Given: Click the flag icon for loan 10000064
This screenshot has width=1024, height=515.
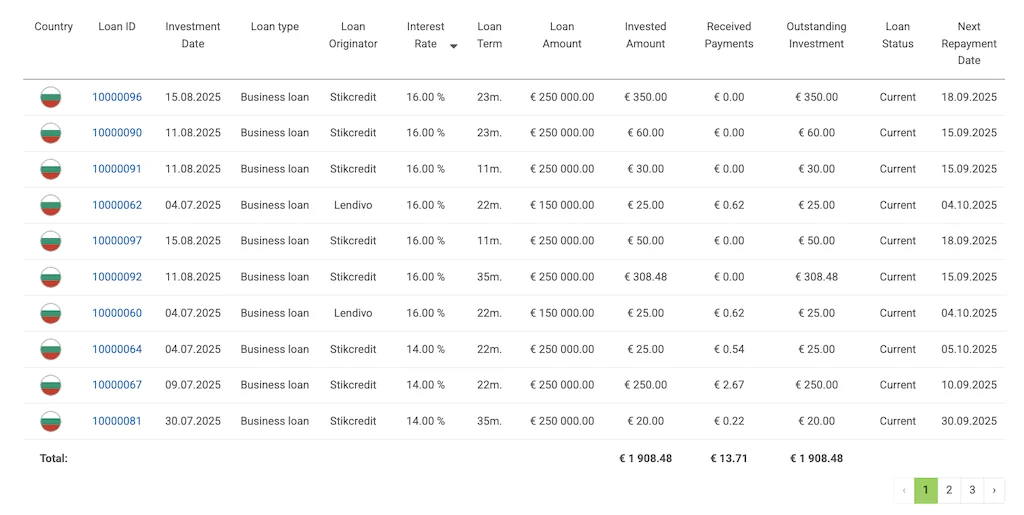Looking at the screenshot, I should pyautogui.click(x=50, y=349).
